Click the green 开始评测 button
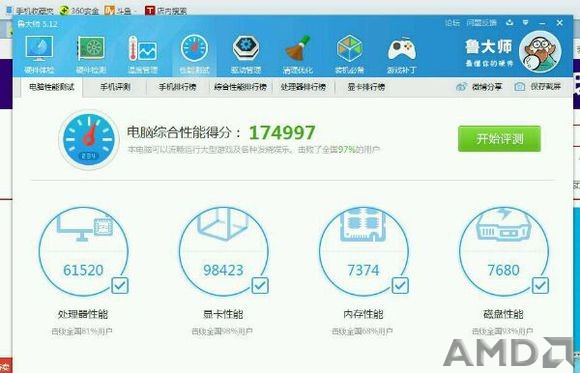Viewport: 580px width, 373px height. click(x=499, y=139)
